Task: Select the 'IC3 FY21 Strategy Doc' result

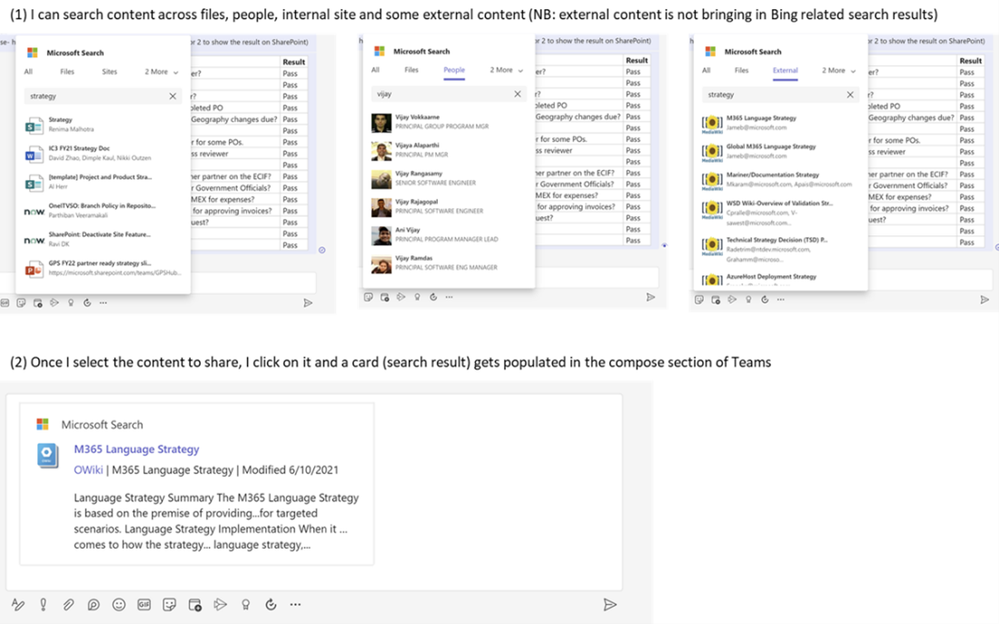Action: 103,153
